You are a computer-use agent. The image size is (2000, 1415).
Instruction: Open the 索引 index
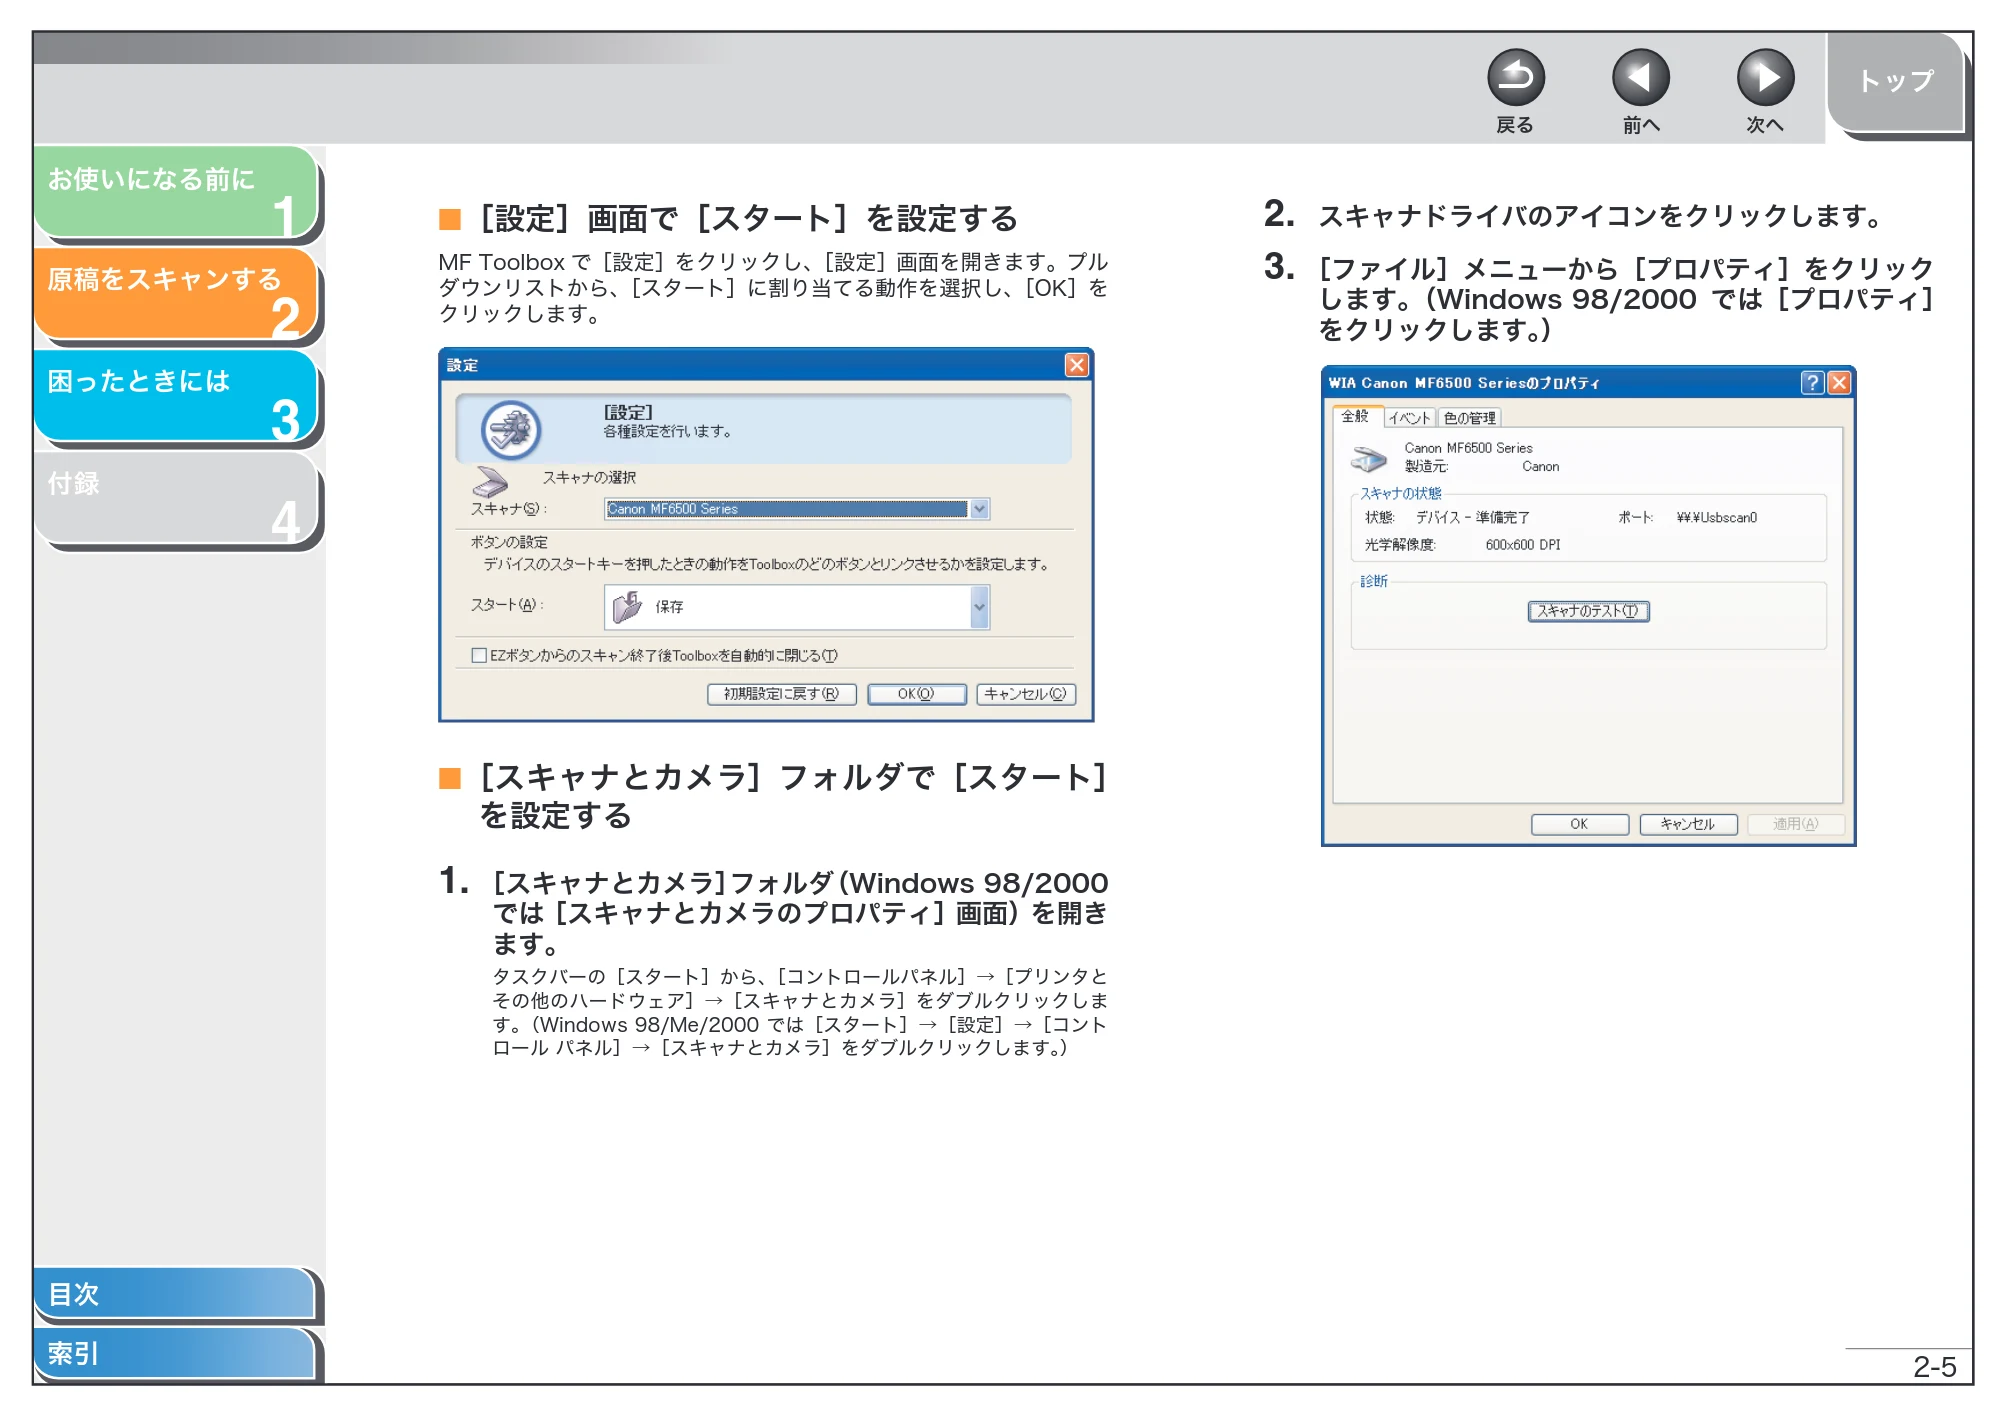[x=175, y=1353]
